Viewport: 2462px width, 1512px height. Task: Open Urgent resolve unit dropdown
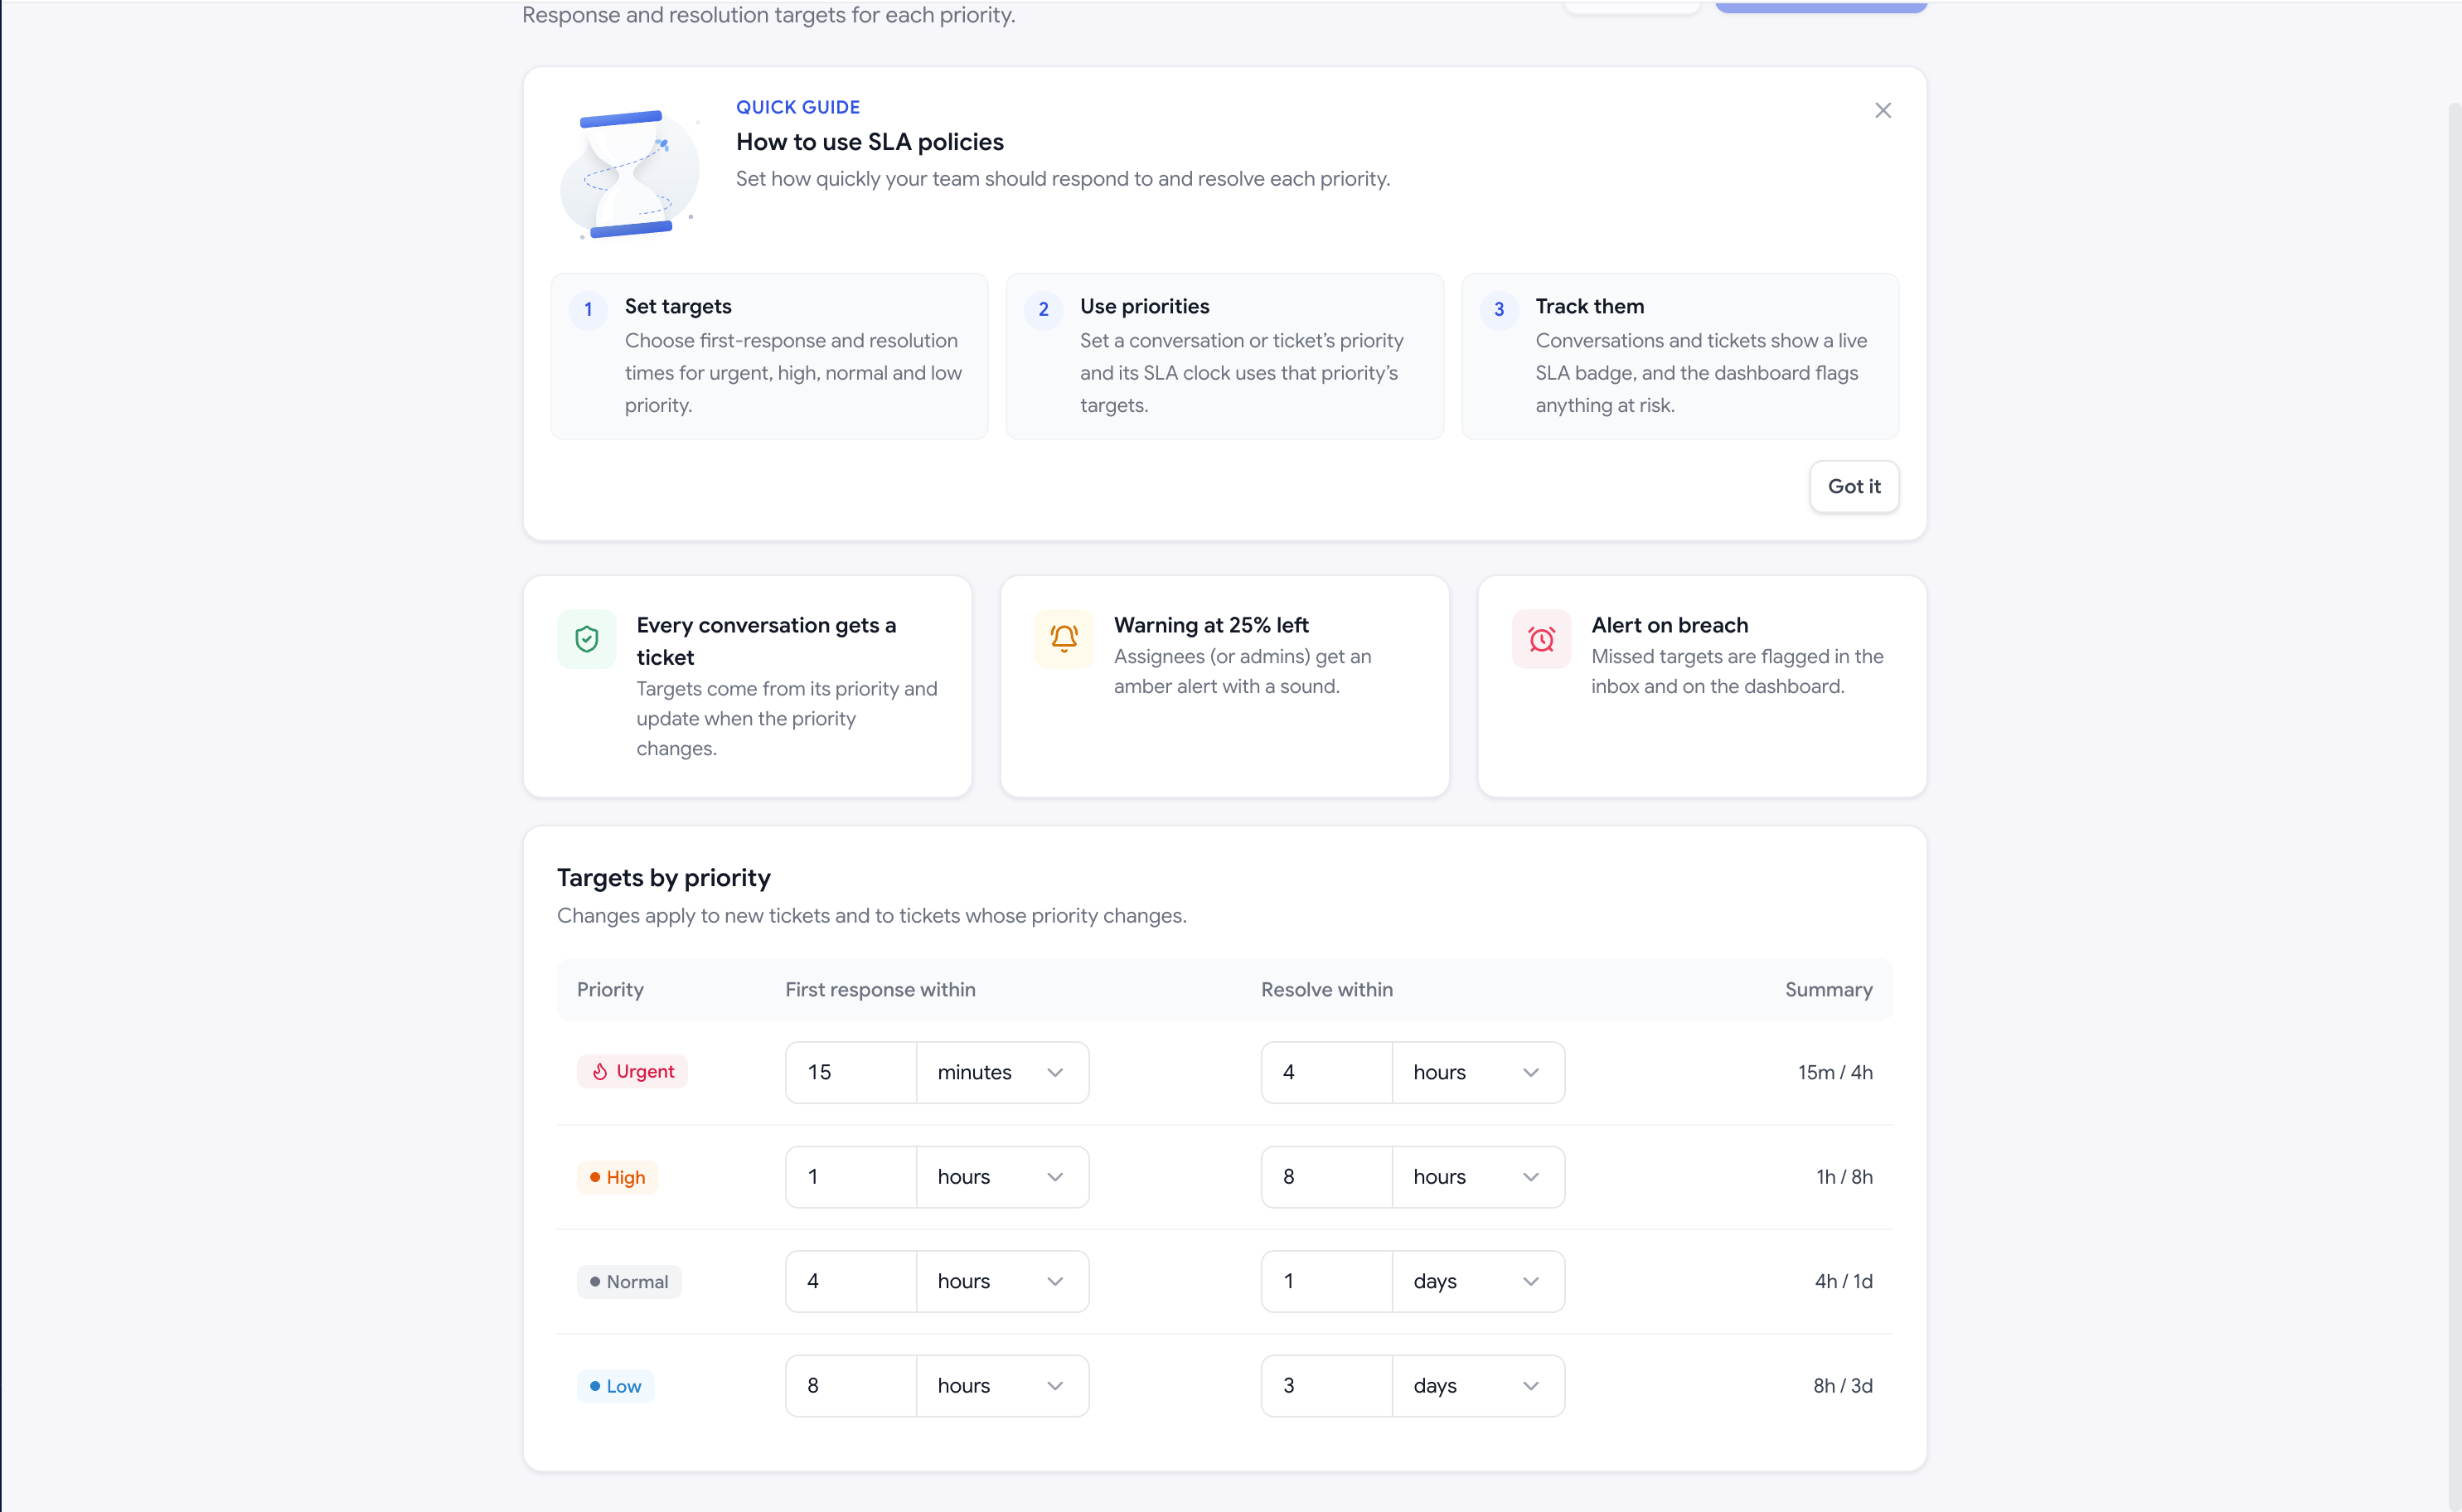click(1478, 1072)
